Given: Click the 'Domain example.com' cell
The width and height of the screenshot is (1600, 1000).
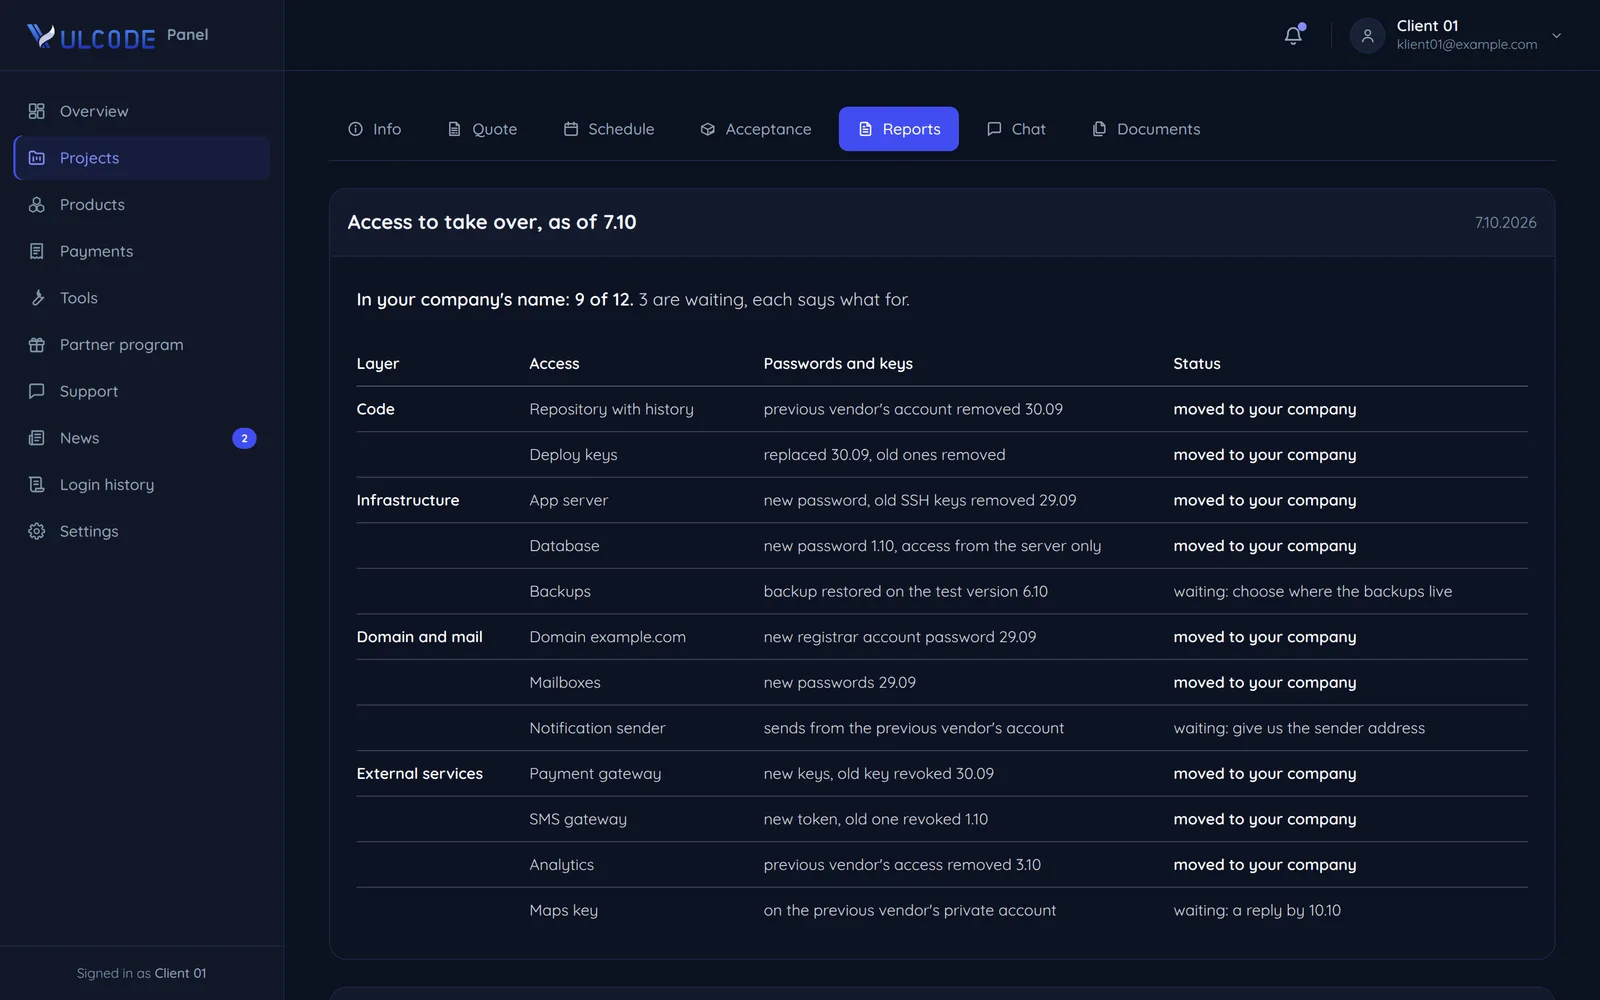Looking at the screenshot, I should click(607, 637).
